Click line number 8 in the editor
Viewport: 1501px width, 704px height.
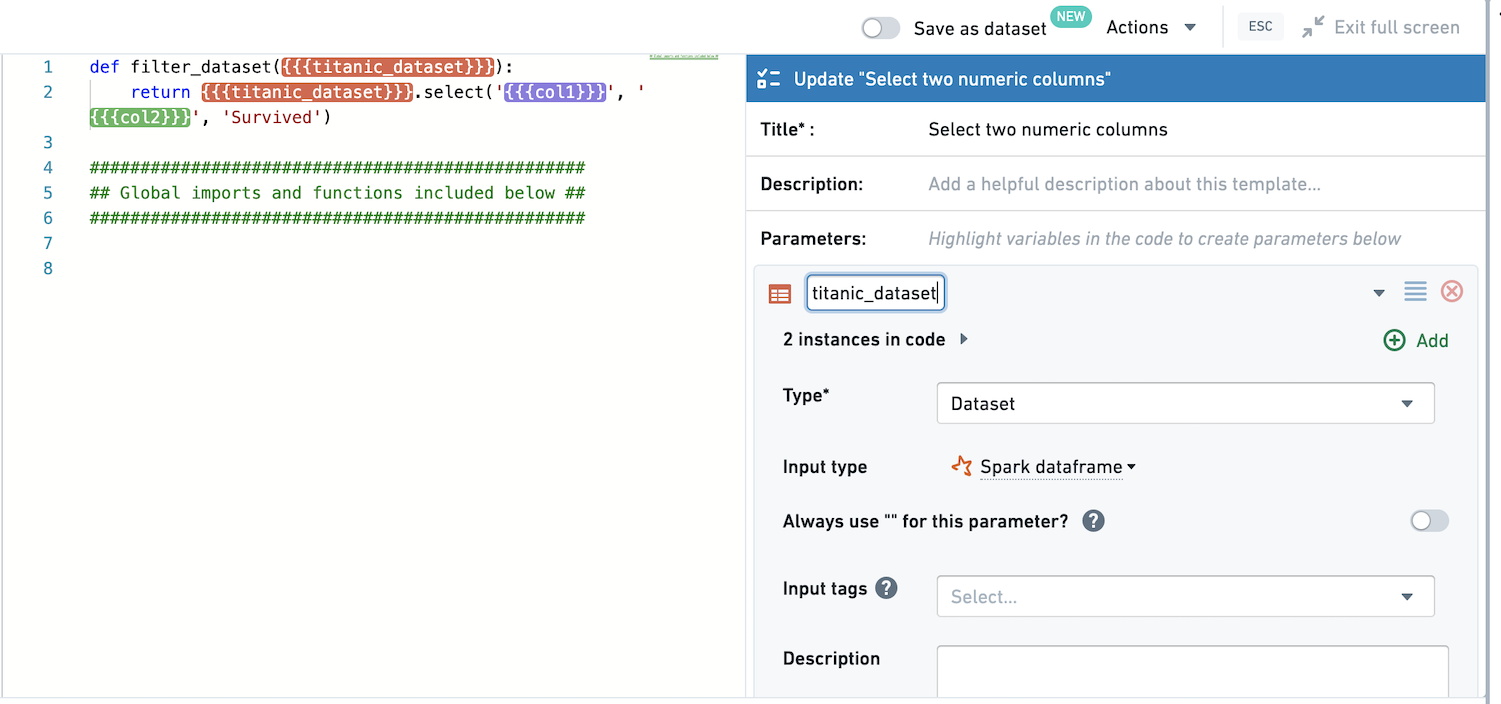pos(48,268)
